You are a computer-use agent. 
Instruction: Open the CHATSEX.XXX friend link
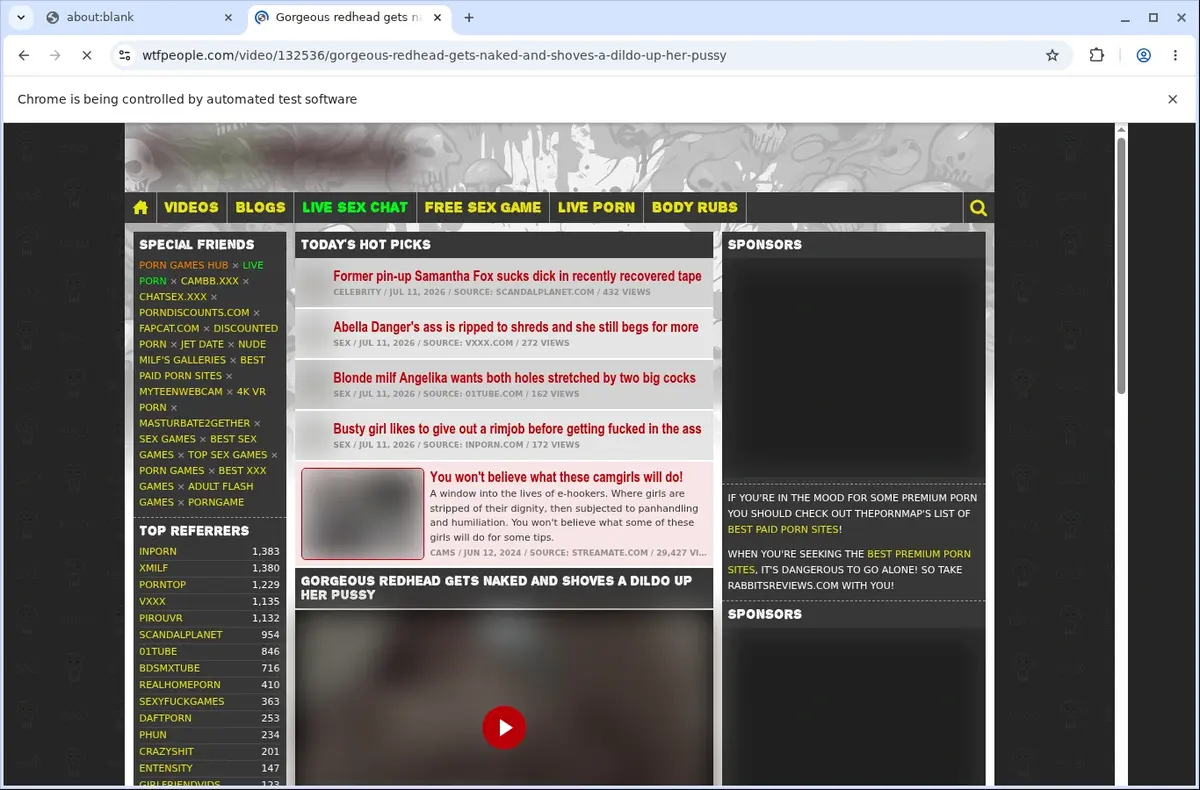(173, 297)
